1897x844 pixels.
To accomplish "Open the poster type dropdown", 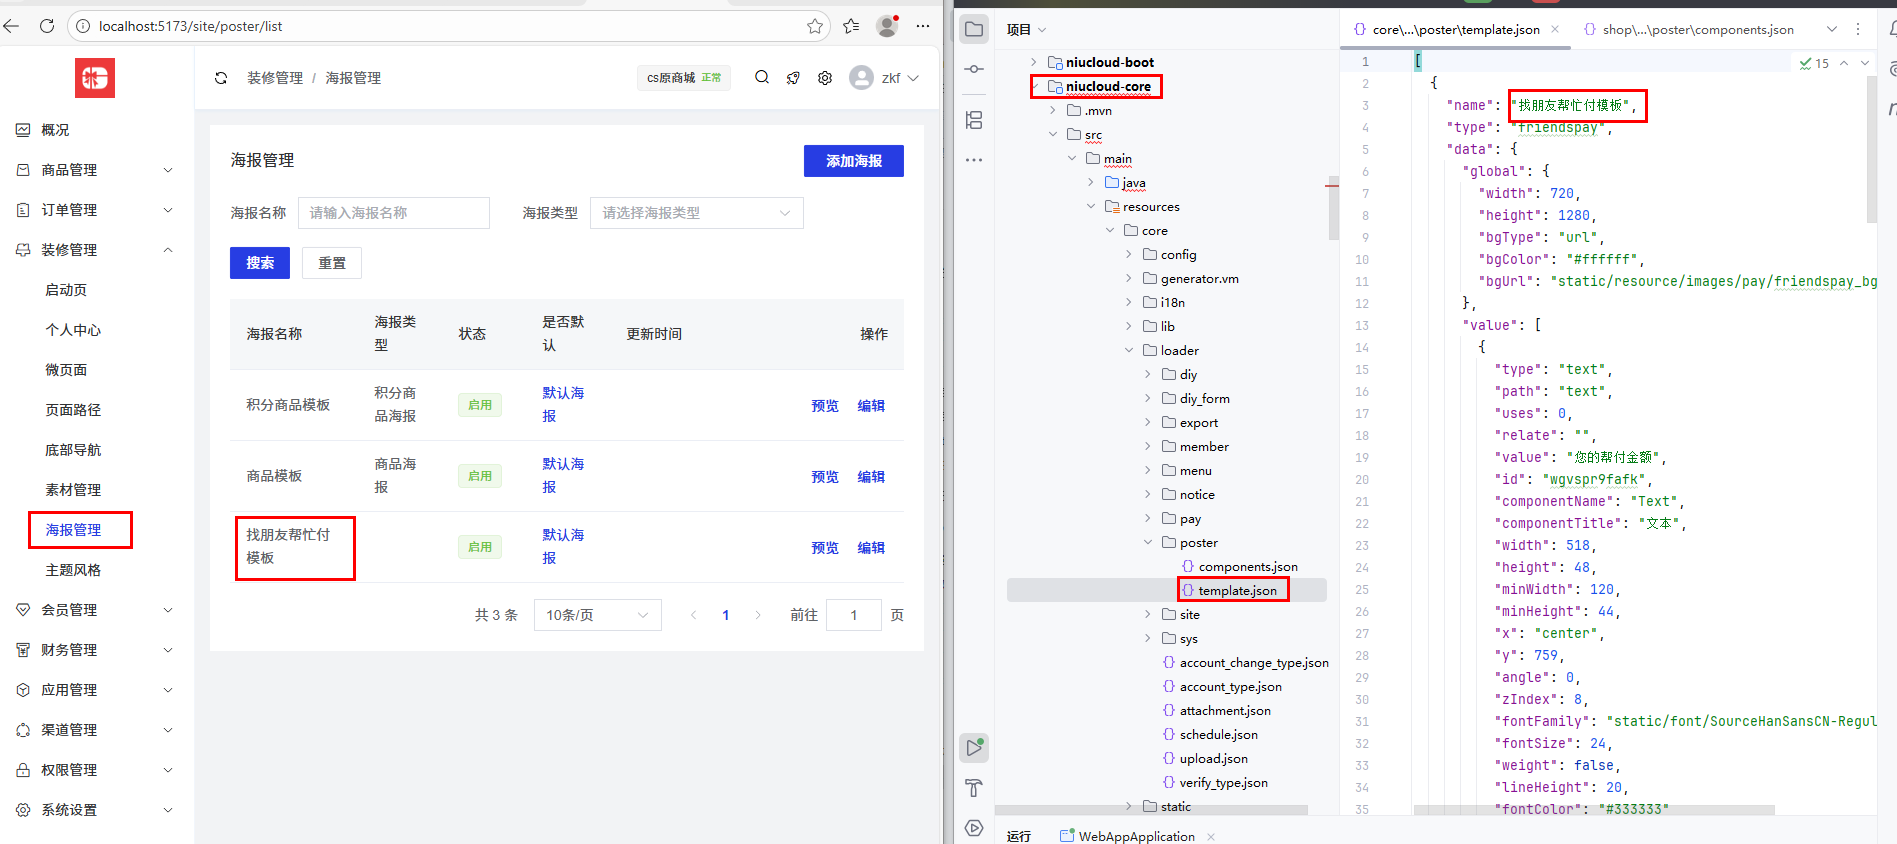I will (x=696, y=213).
